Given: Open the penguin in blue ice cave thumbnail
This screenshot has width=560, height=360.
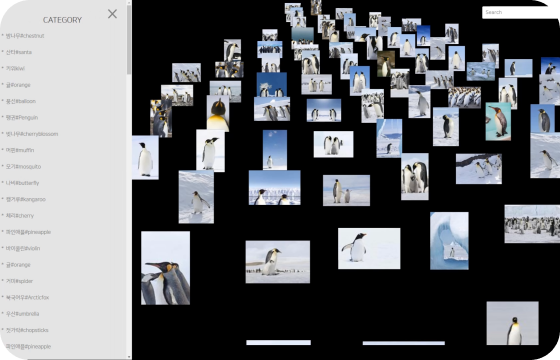Looking at the screenshot, I should click(x=449, y=241).
